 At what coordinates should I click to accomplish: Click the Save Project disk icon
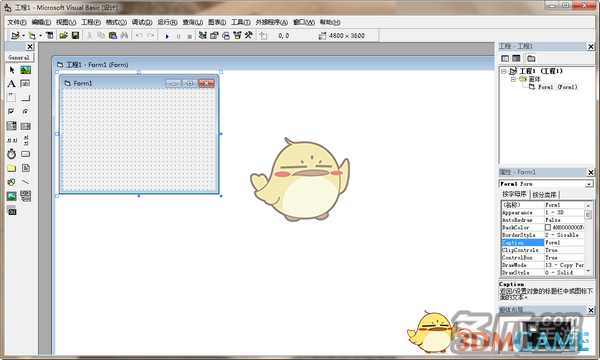click(x=75, y=36)
